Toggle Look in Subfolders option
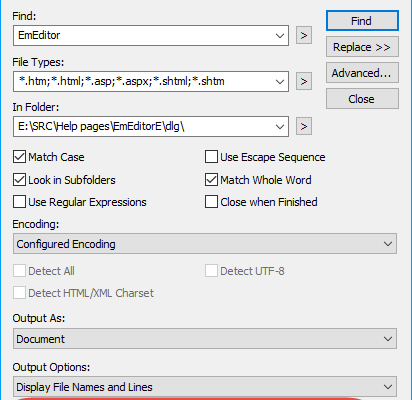The image size is (412, 400). tap(19, 180)
